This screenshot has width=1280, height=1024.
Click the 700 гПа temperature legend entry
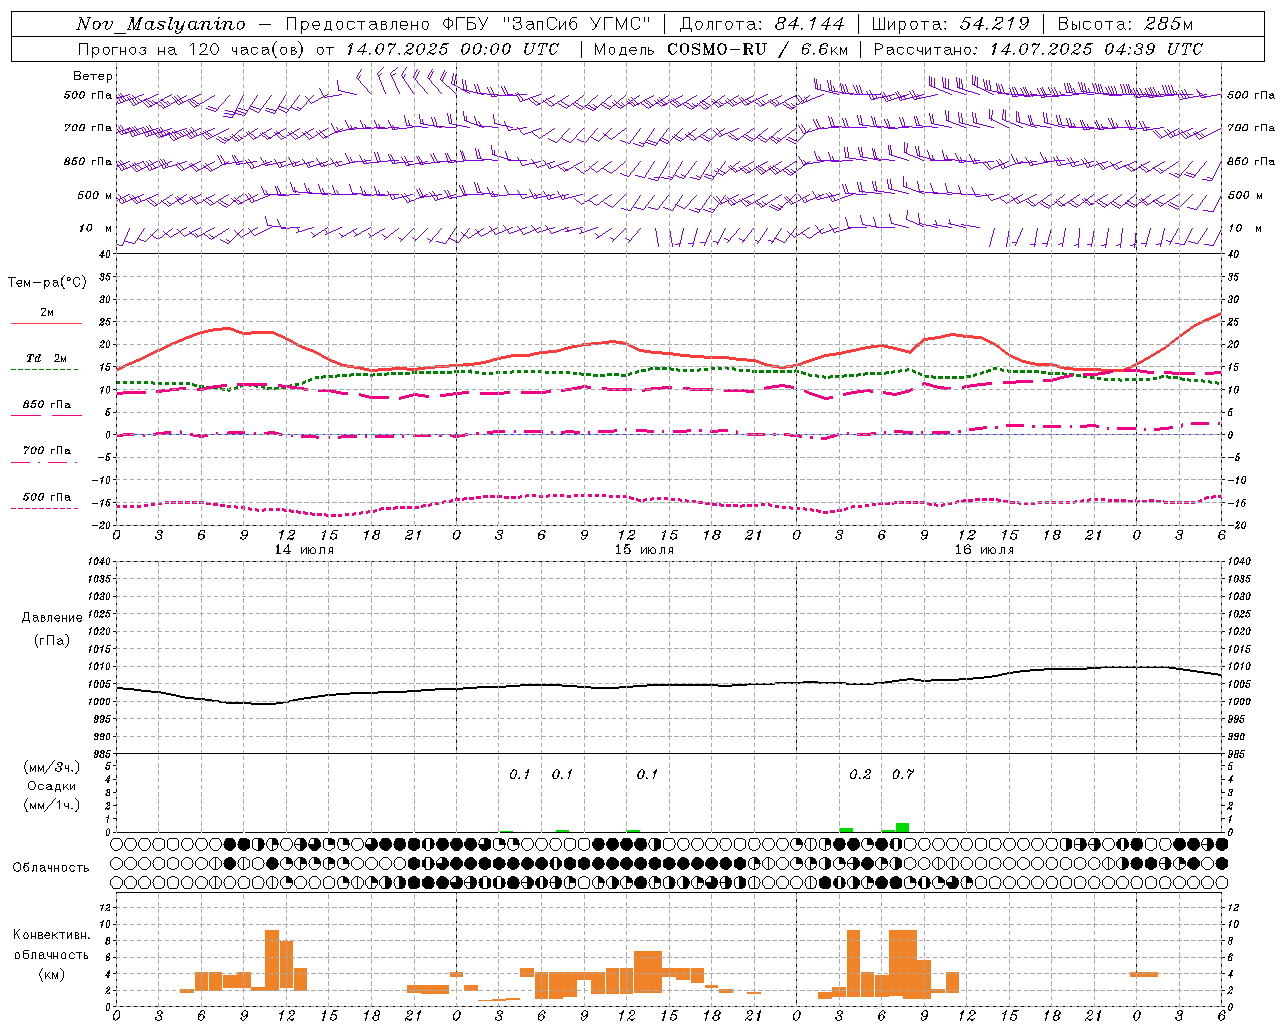point(46,451)
